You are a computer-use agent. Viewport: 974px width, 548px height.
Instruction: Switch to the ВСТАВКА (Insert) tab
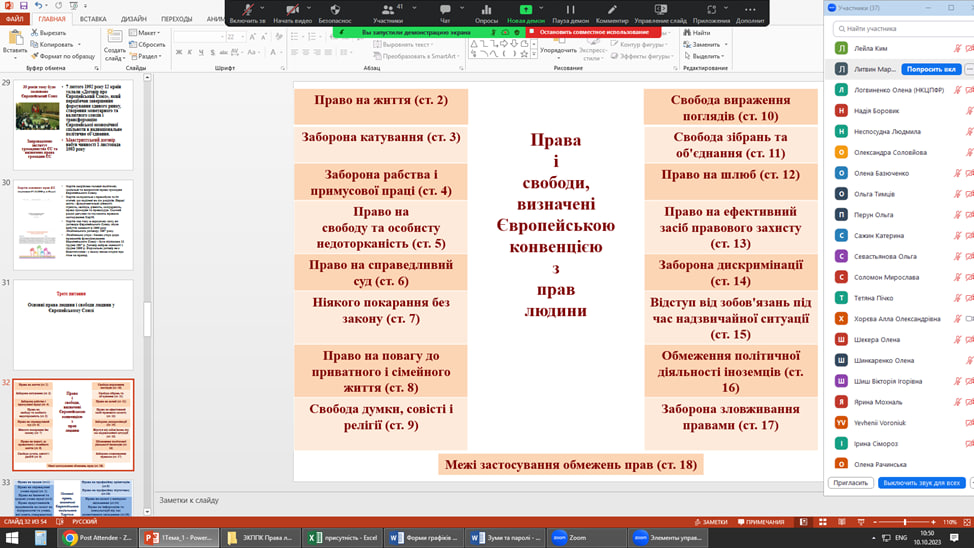(x=93, y=19)
